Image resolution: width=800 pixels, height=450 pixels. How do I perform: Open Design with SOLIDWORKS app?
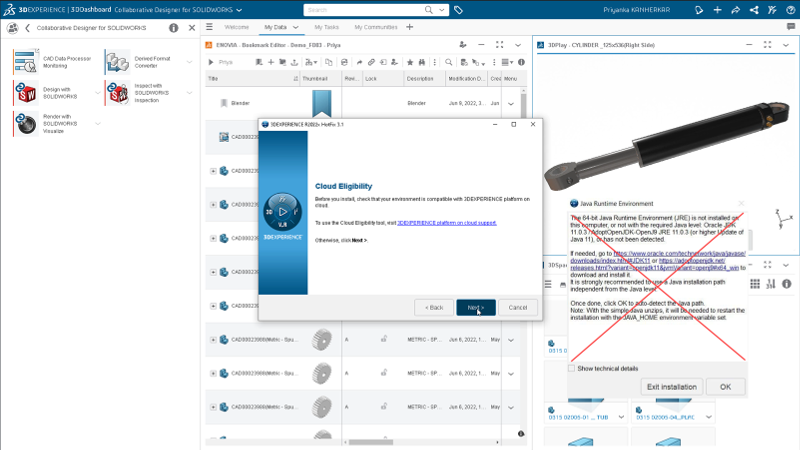[26, 93]
